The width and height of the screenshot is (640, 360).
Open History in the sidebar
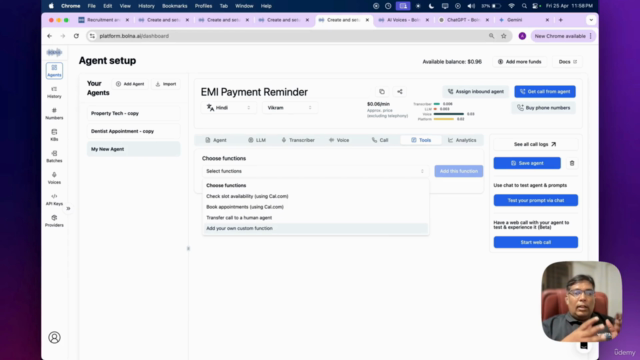pyautogui.click(x=54, y=92)
